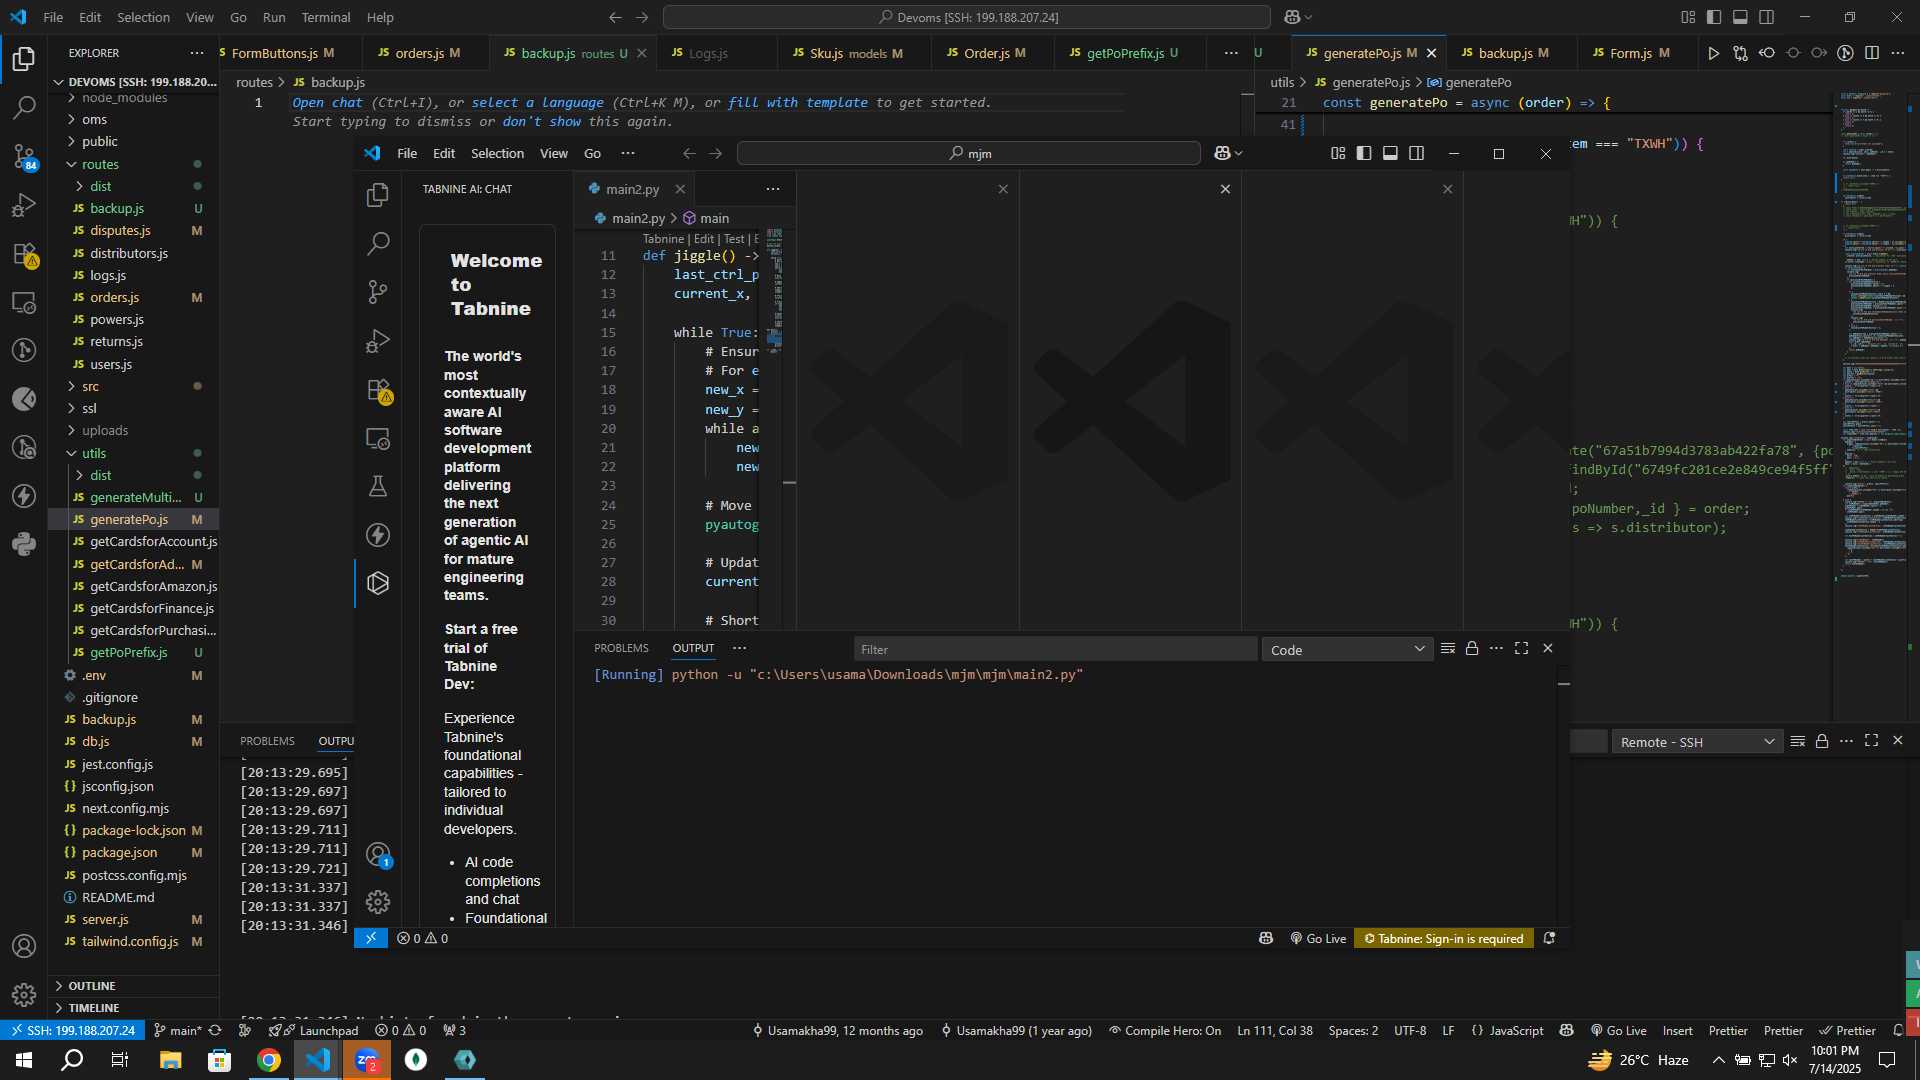Image resolution: width=1920 pixels, height=1080 pixels.
Task: Toggle secondary sidebar in mjm title bar
Action: click(x=1417, y=153)
